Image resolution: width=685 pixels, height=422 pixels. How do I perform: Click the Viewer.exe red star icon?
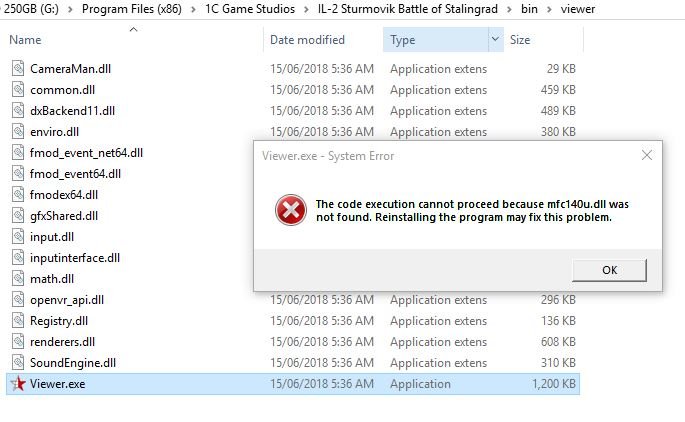point(17,384)
